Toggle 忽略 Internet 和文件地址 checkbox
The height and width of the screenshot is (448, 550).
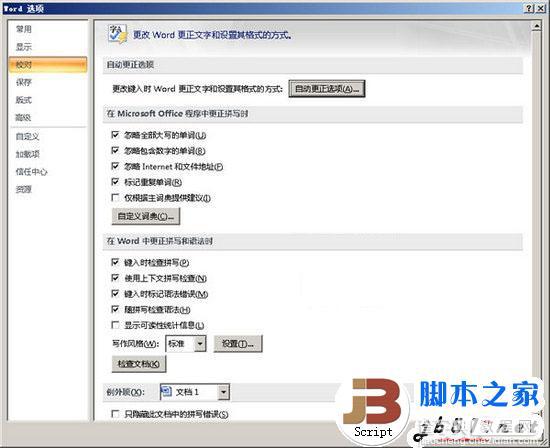coord(115,166)
